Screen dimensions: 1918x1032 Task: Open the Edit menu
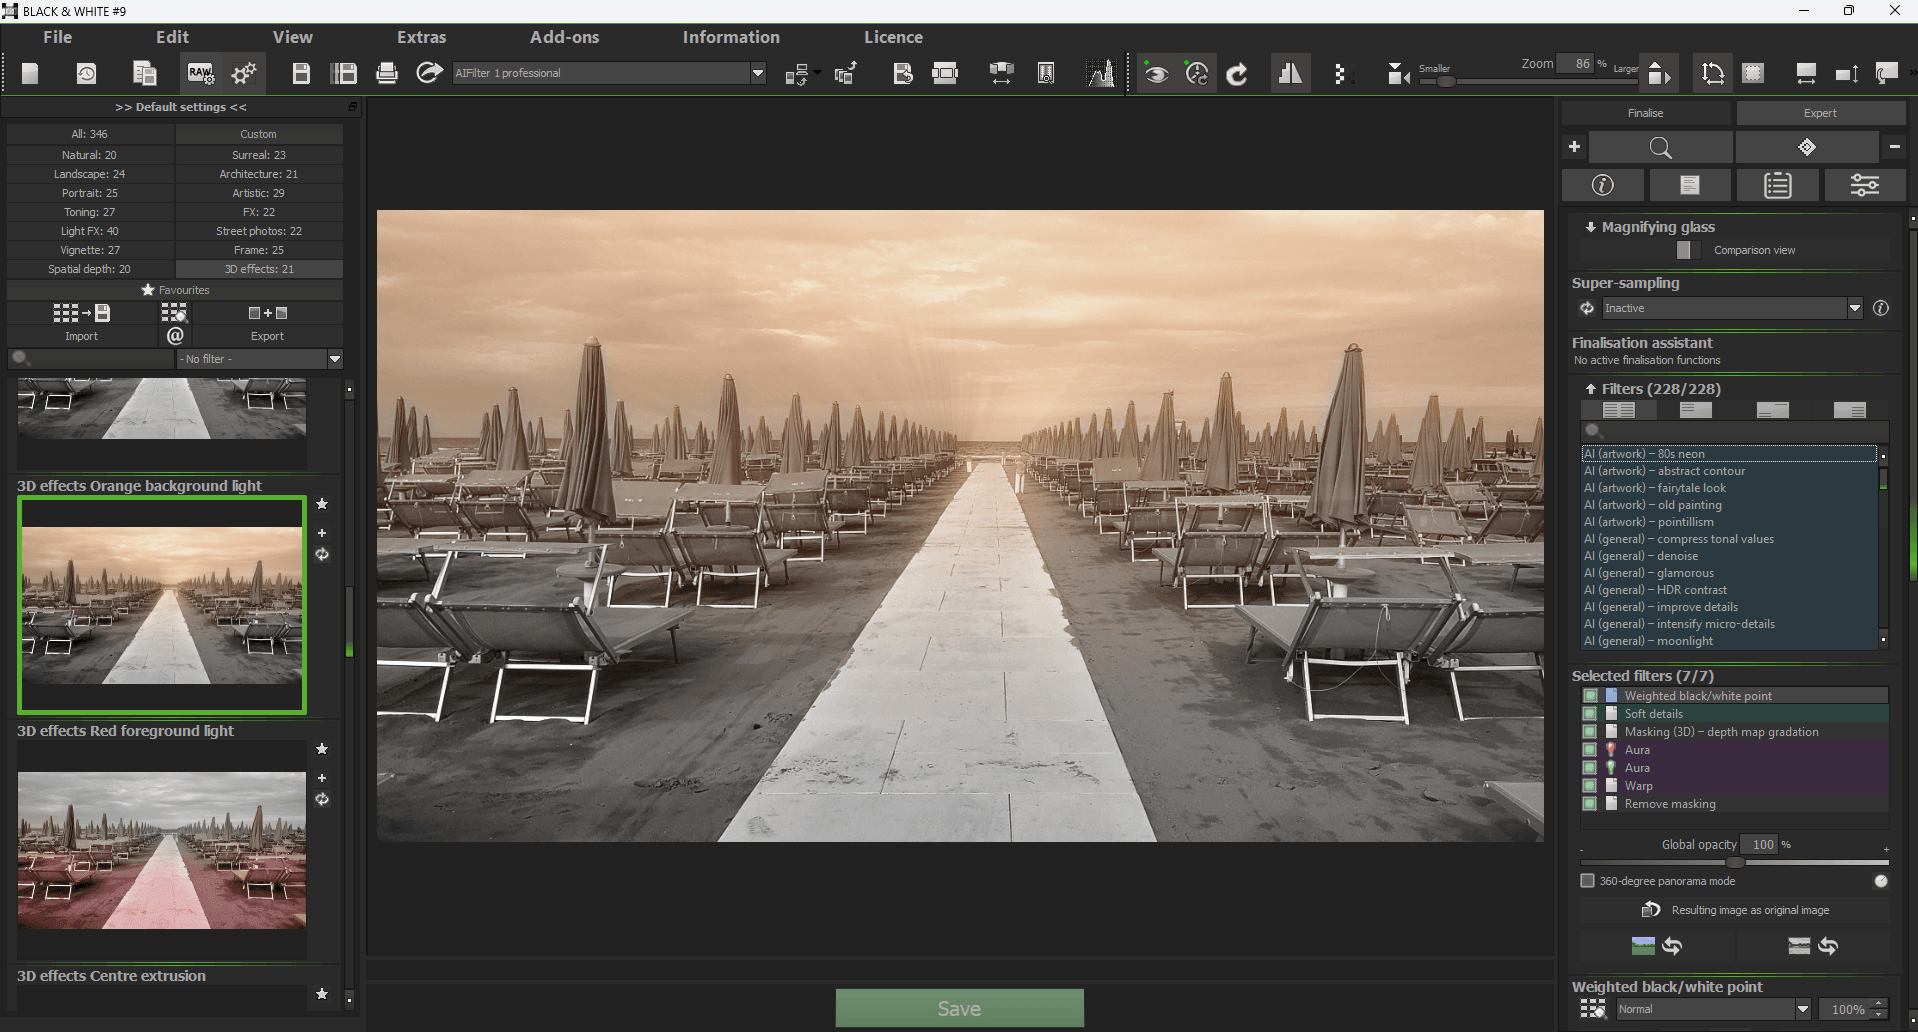point(172,37)
